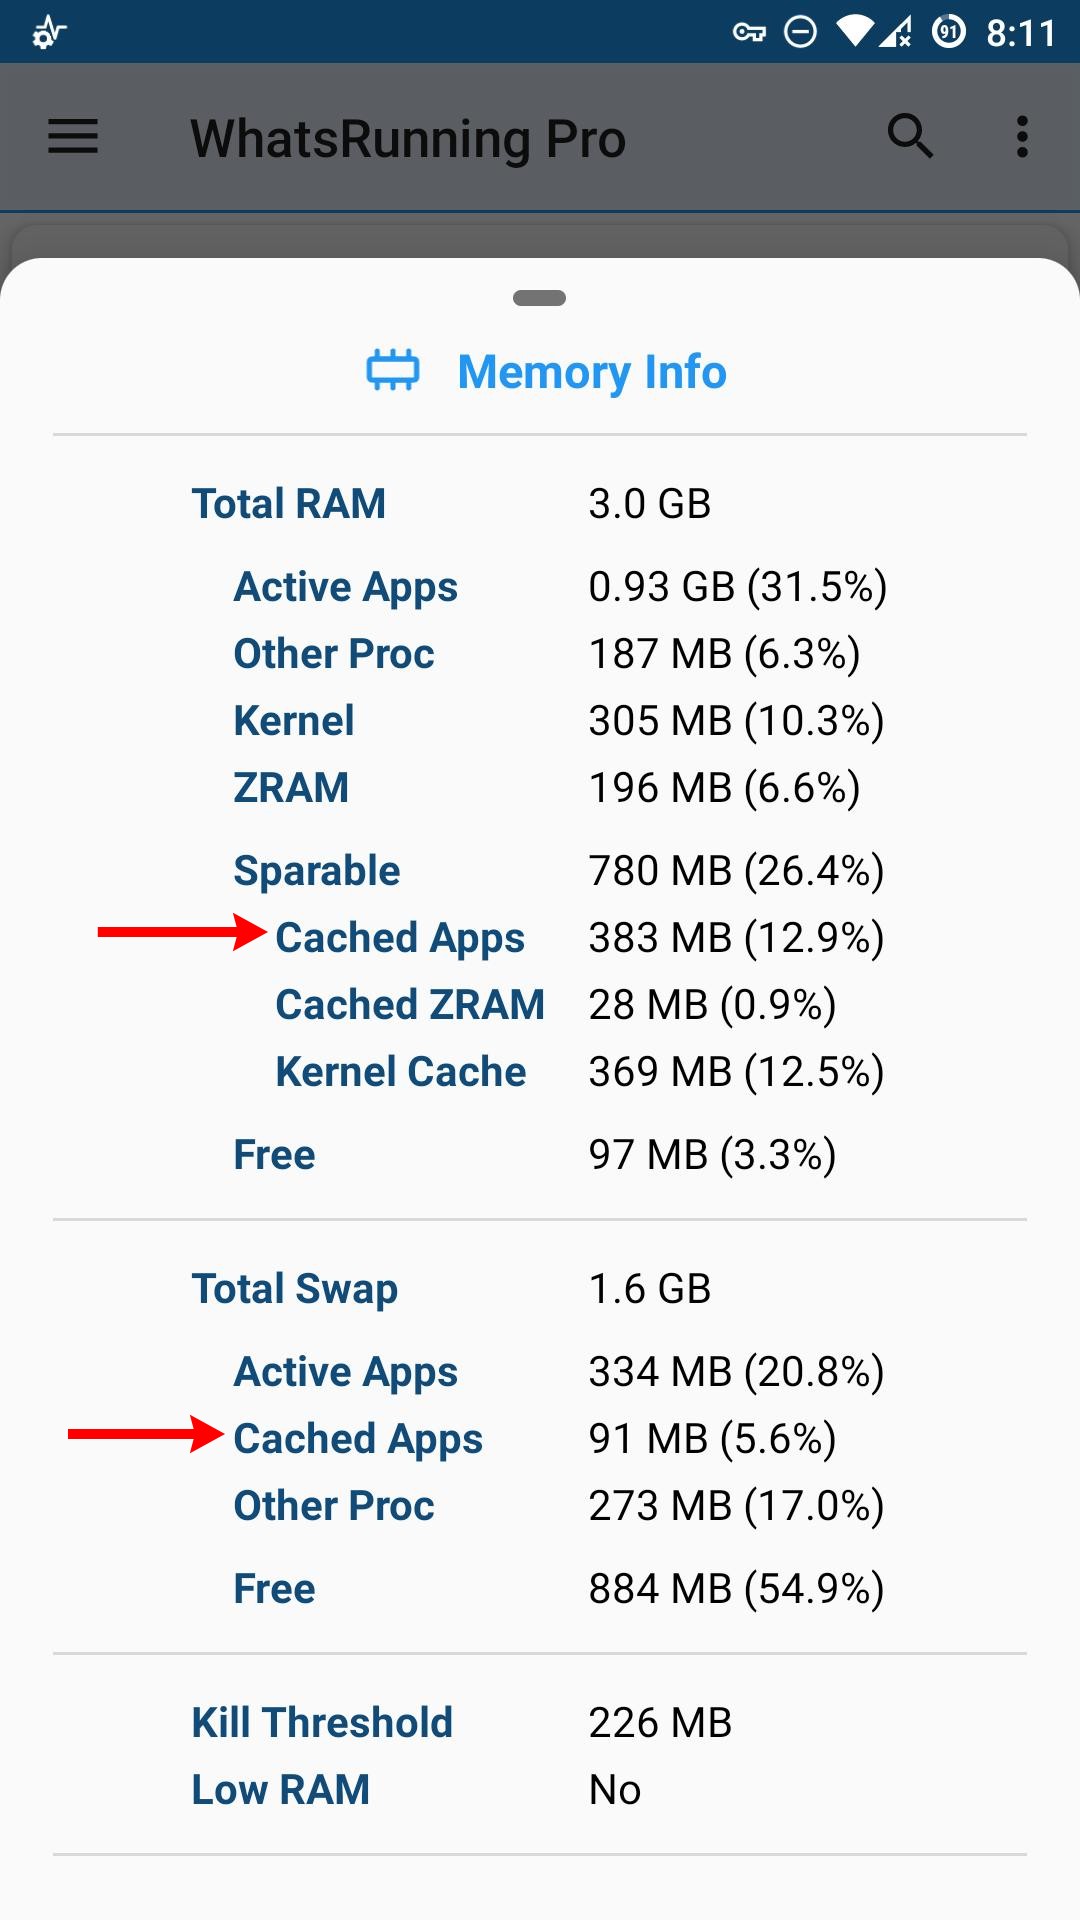Image resolution: width=1080 pixels, height=1920 pixels.
Task: Collapse the Memory Info sheet via drag handle
Action: coord(540,297)
